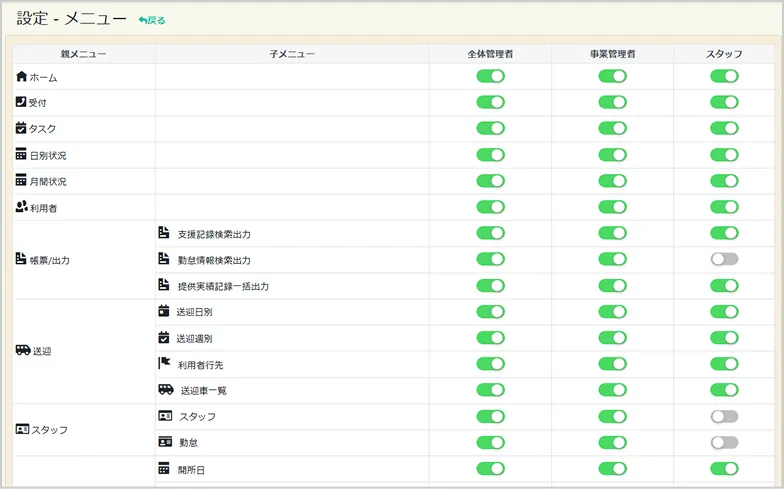Click the 受付 phone icon
The height and width of the screenshot is (500, 784).
[x=20, y=102]
